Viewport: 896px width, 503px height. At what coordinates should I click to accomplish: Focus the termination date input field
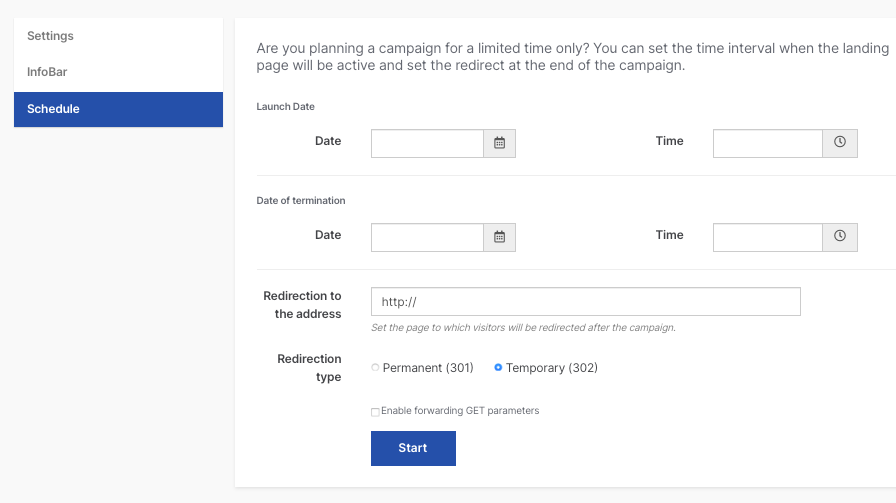click(427, 237)
